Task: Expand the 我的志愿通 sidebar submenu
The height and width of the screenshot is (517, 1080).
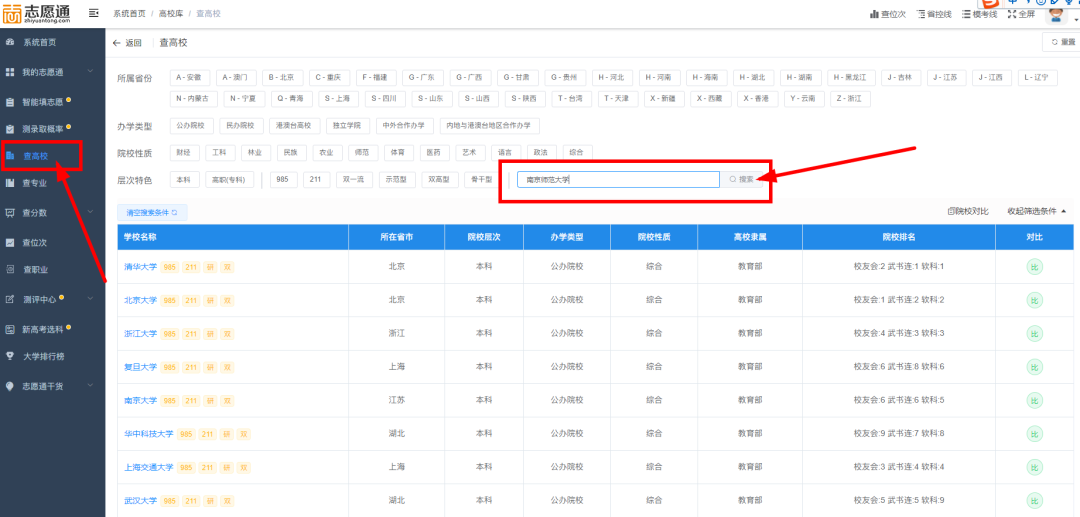Action: coord(90,73)
